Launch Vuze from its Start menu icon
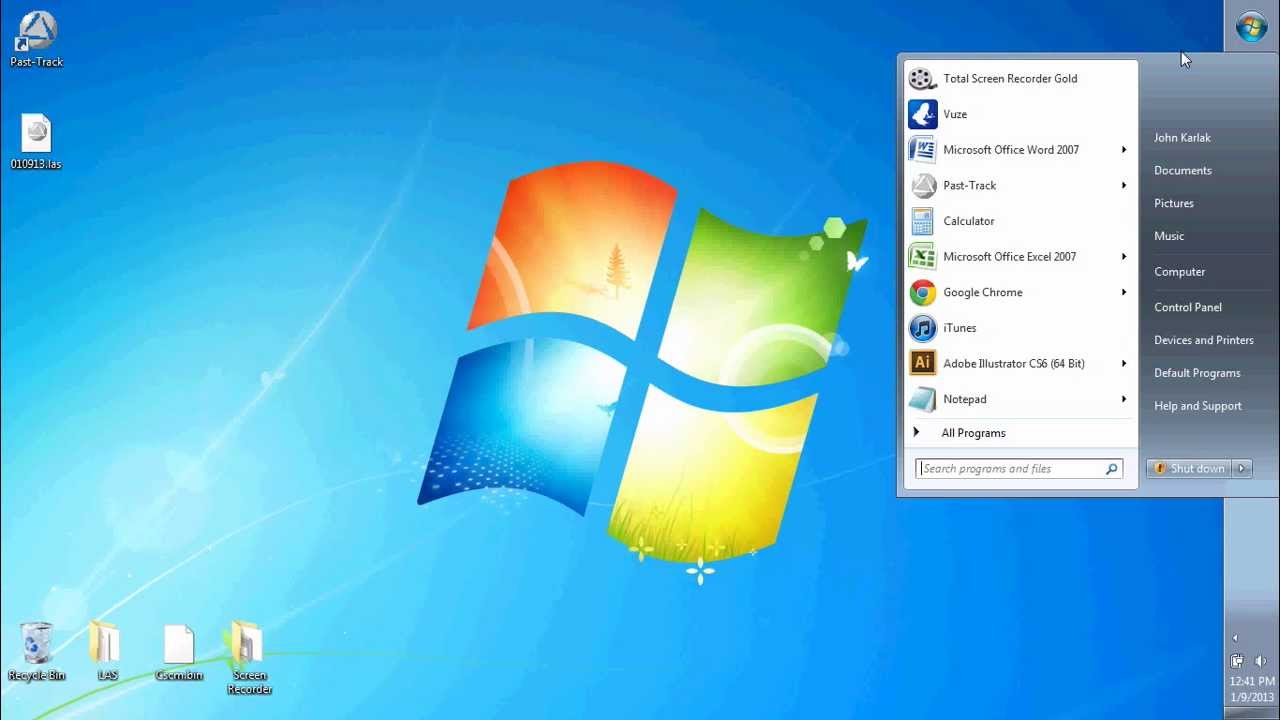 click(x=922, y=114)
